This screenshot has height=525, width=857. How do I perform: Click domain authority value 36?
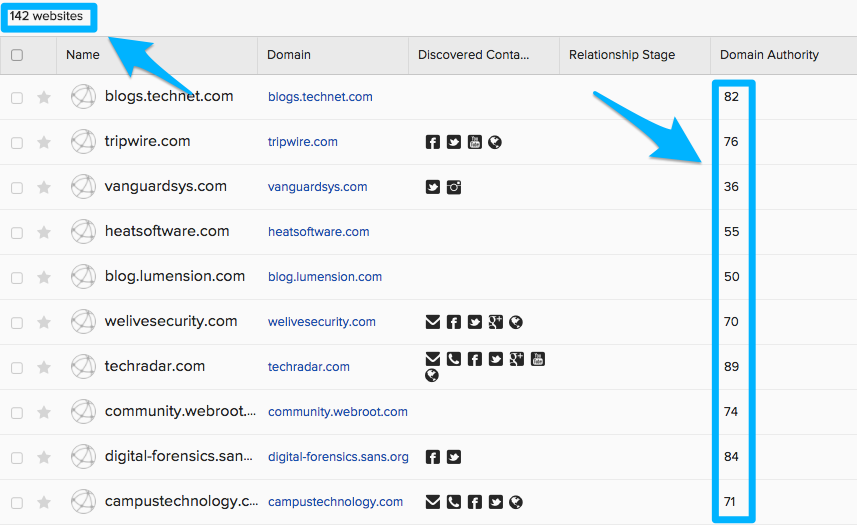click(x=731, y=187)
